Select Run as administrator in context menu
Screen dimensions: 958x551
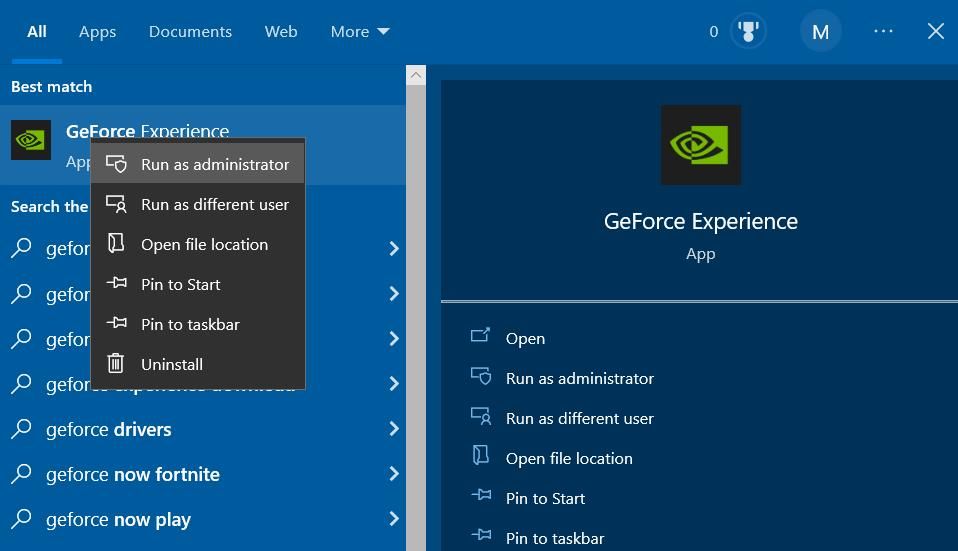coord(197,164)
